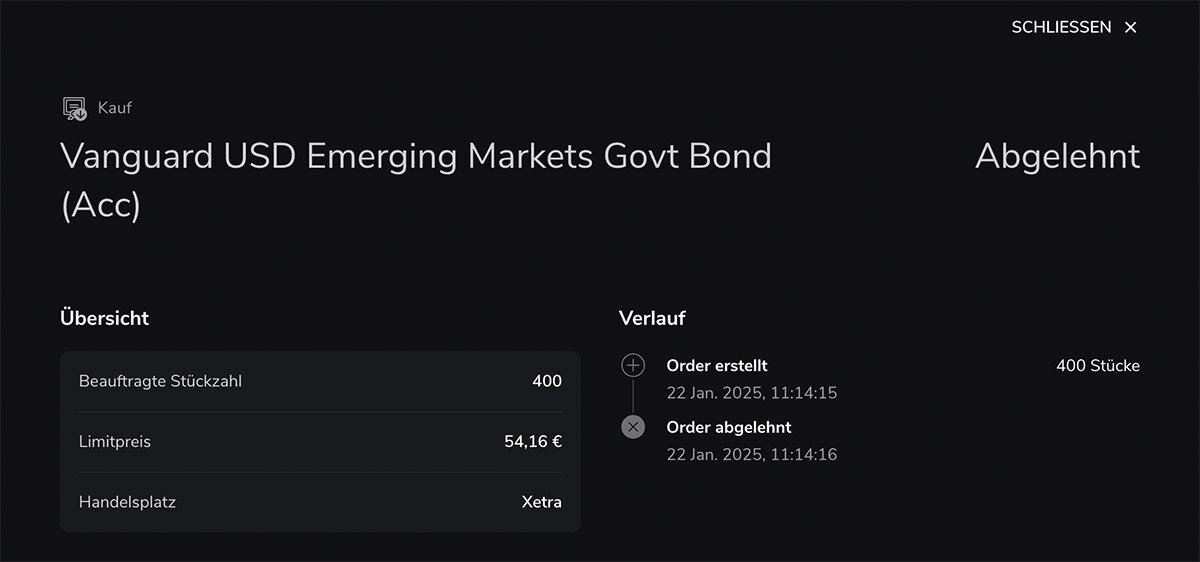This screenshot has width=1200, height=562.
Task: Click the order created plus icon
Action: click(x=633, y=365)
